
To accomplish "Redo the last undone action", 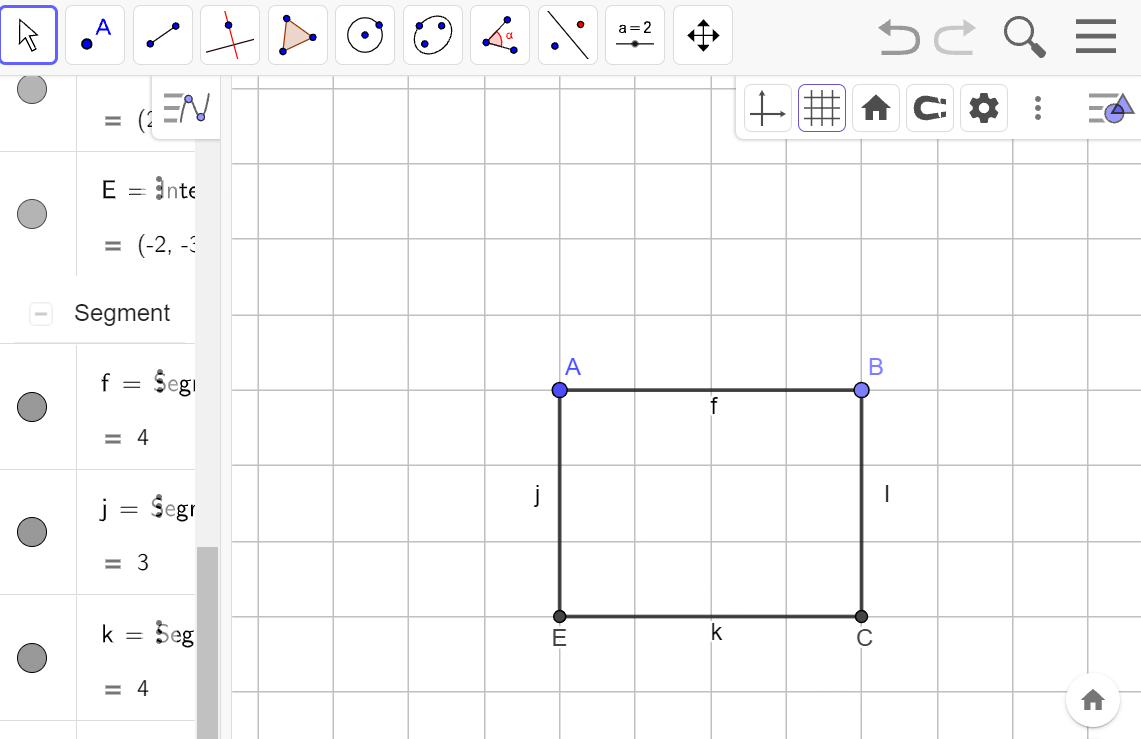I will pyautogui.click(x=955, y=36).
